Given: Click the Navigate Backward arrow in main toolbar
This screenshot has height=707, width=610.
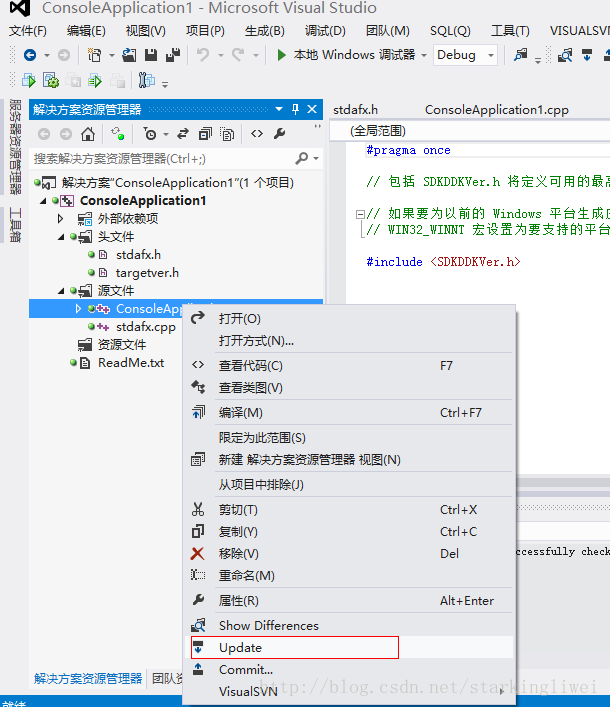Looking at the screenshot, I should point(30,55).
